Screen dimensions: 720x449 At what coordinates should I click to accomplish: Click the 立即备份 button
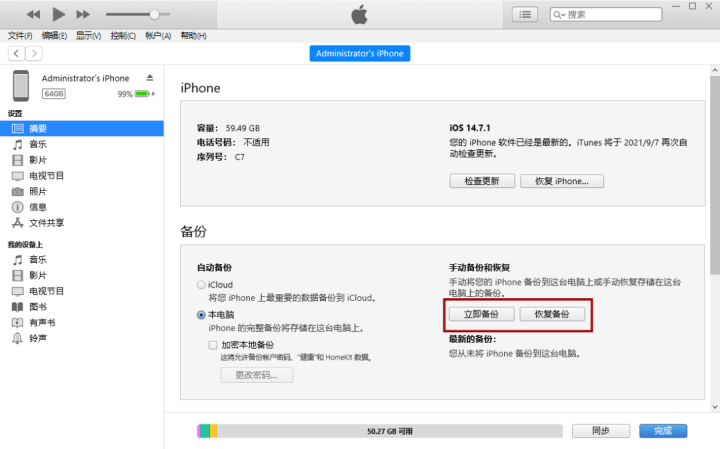coord(481,314)
